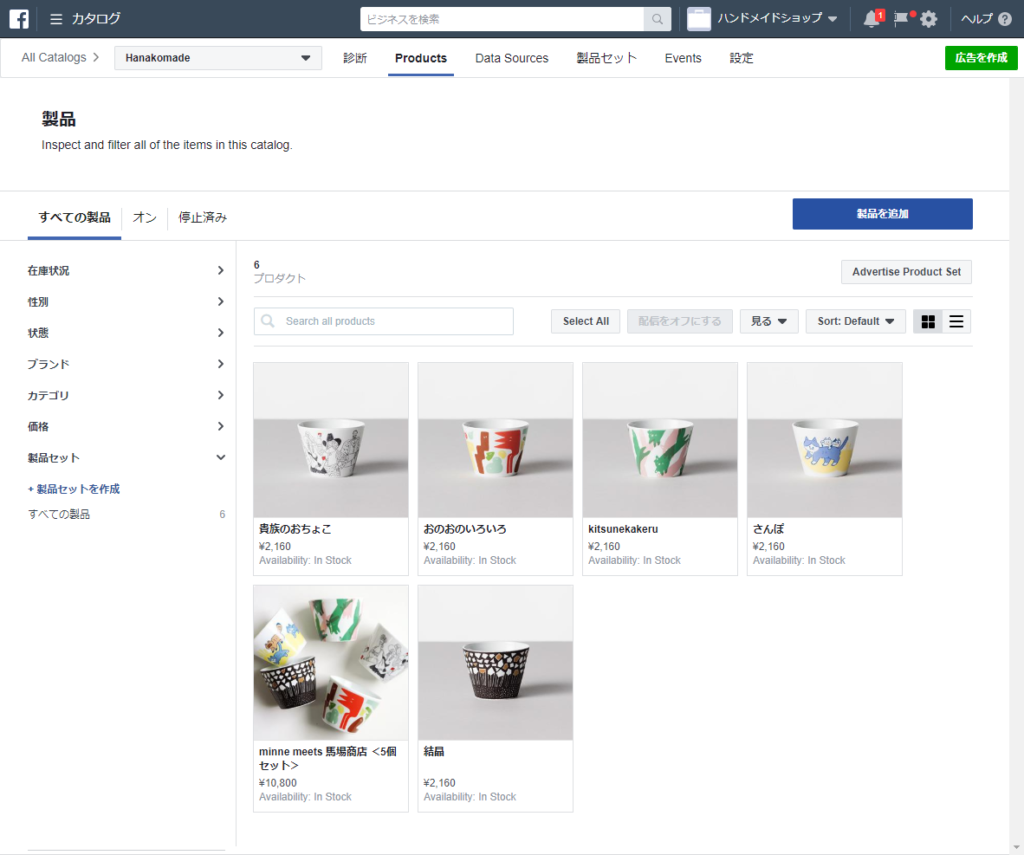The height and width of the screenshot is (855, 1024).
Task: Switch to the 製品セット tab in navigation
Action: [x=607, y=58]
